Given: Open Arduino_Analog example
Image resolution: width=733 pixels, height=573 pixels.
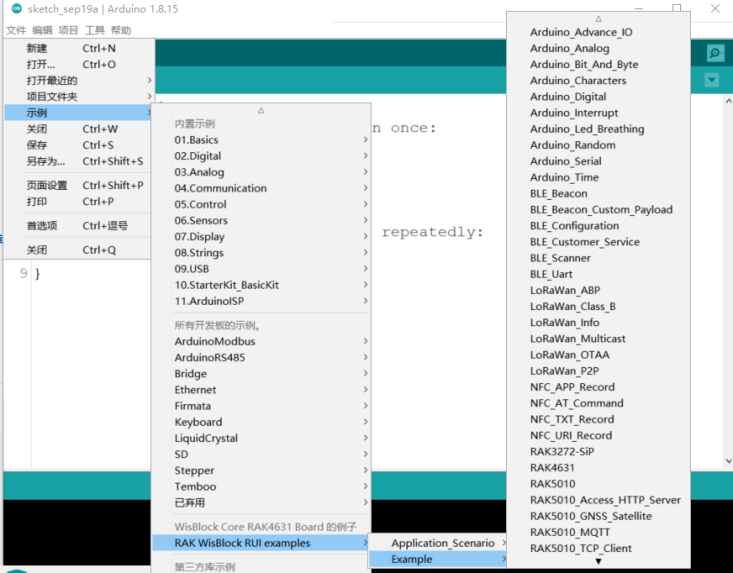Looking at the screenshot, I should pos(598,48).
